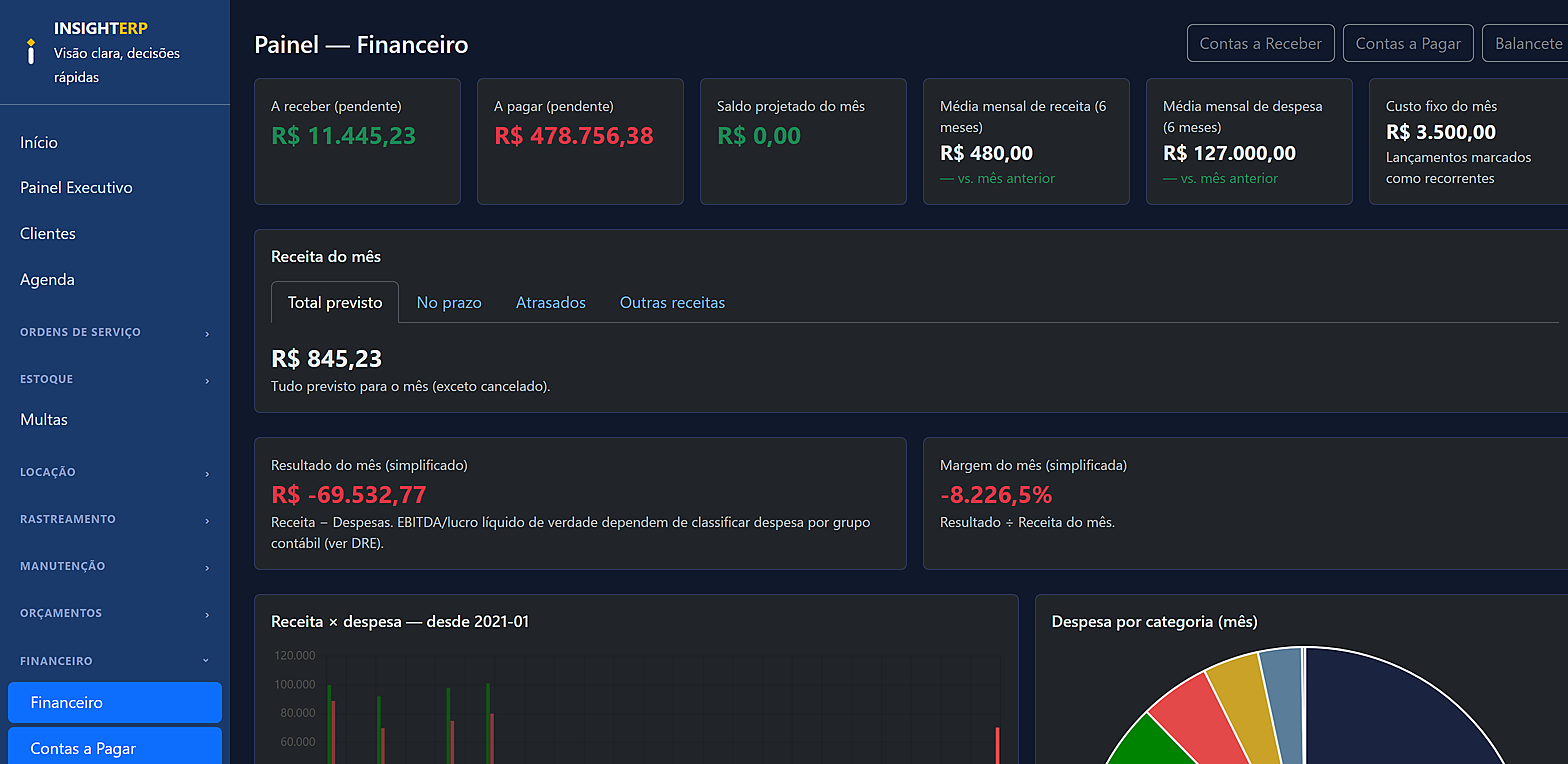
Task: Open Painel Executivo in sidebar
Action: [76, 188]
